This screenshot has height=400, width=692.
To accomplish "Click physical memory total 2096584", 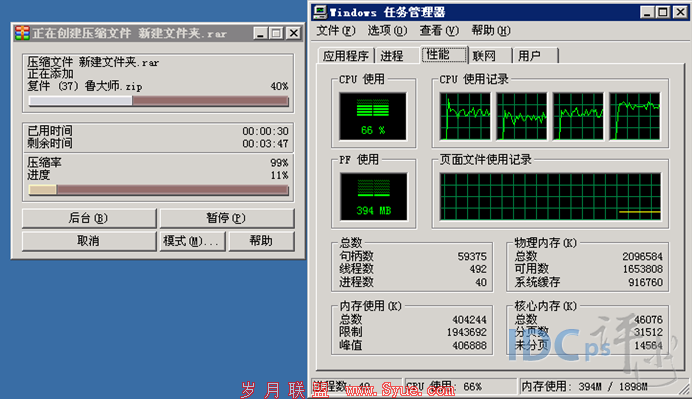I will (643, 257).
